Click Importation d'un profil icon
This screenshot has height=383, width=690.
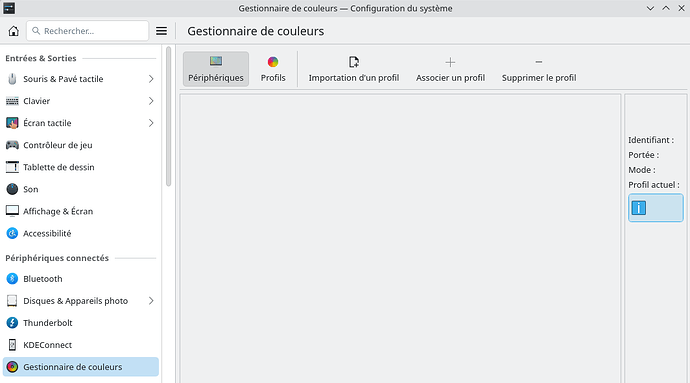[354, 62]
